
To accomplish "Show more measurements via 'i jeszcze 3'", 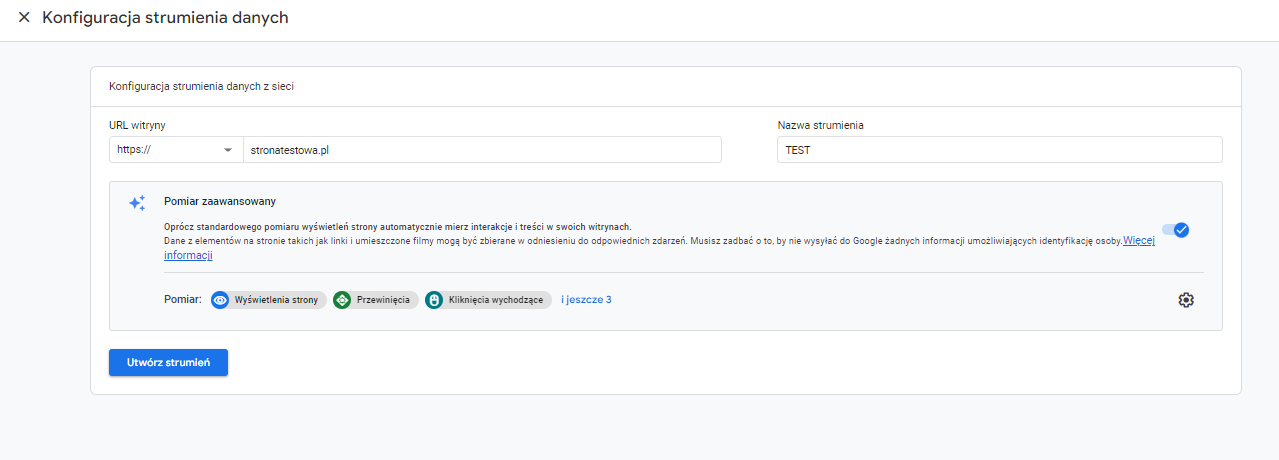I will pos(586,300).
